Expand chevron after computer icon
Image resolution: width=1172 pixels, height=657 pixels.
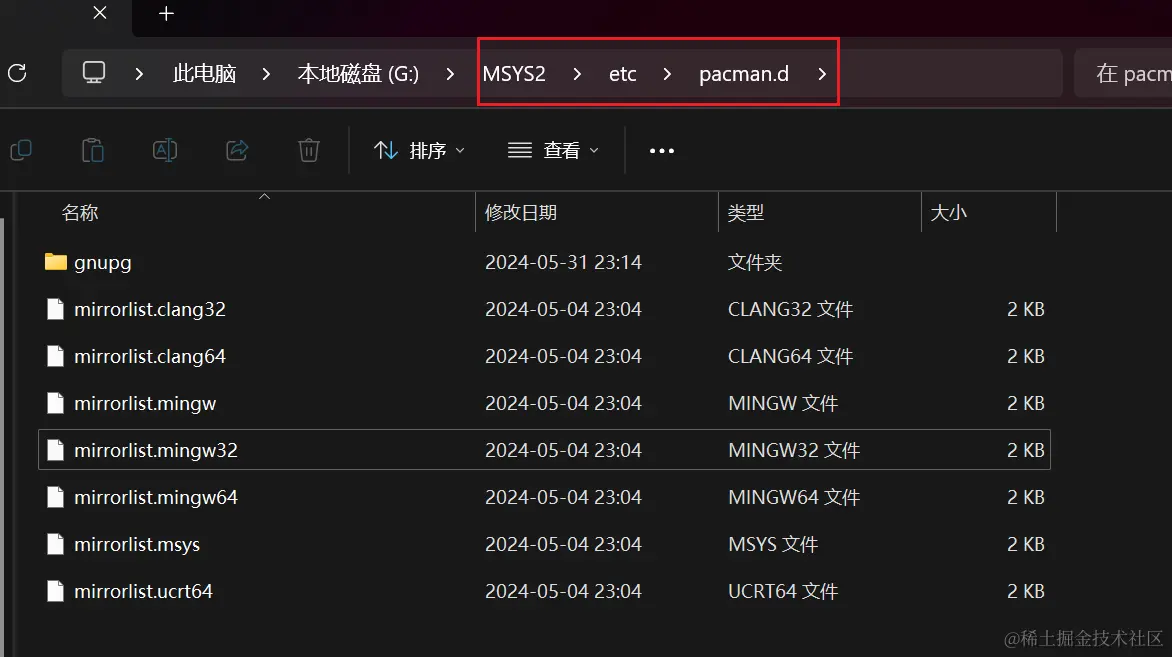[x=139, y=73]
